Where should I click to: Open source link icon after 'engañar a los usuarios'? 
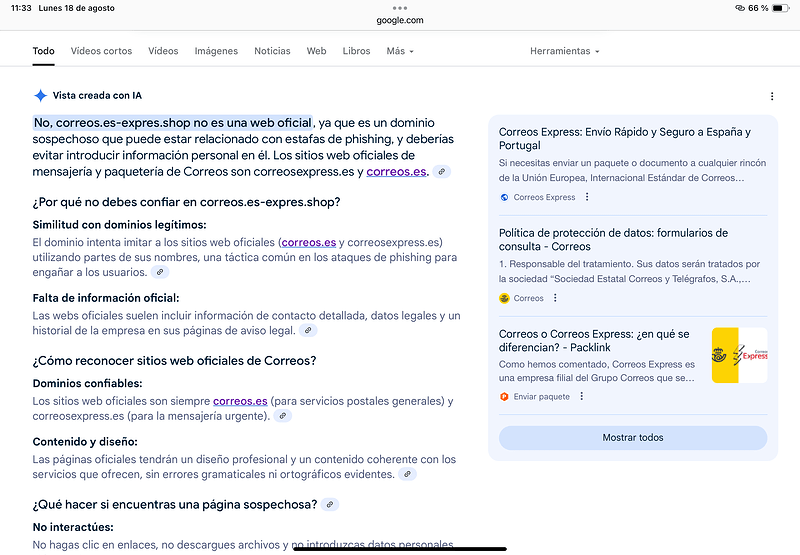click(x=160, y=272)
